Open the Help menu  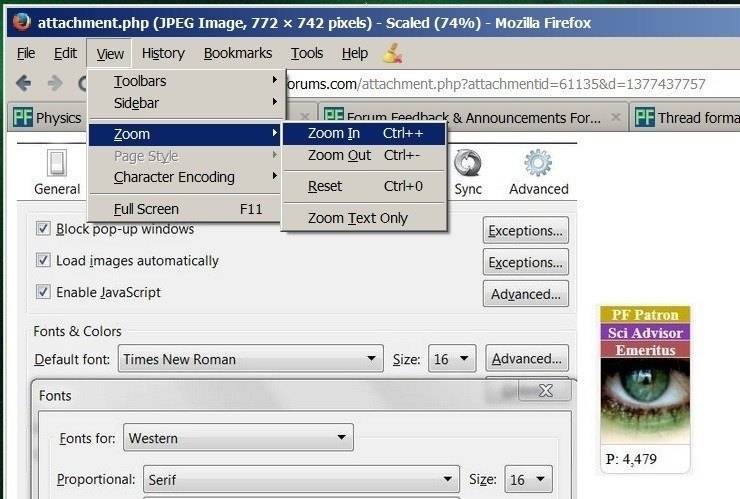point(355,53)
